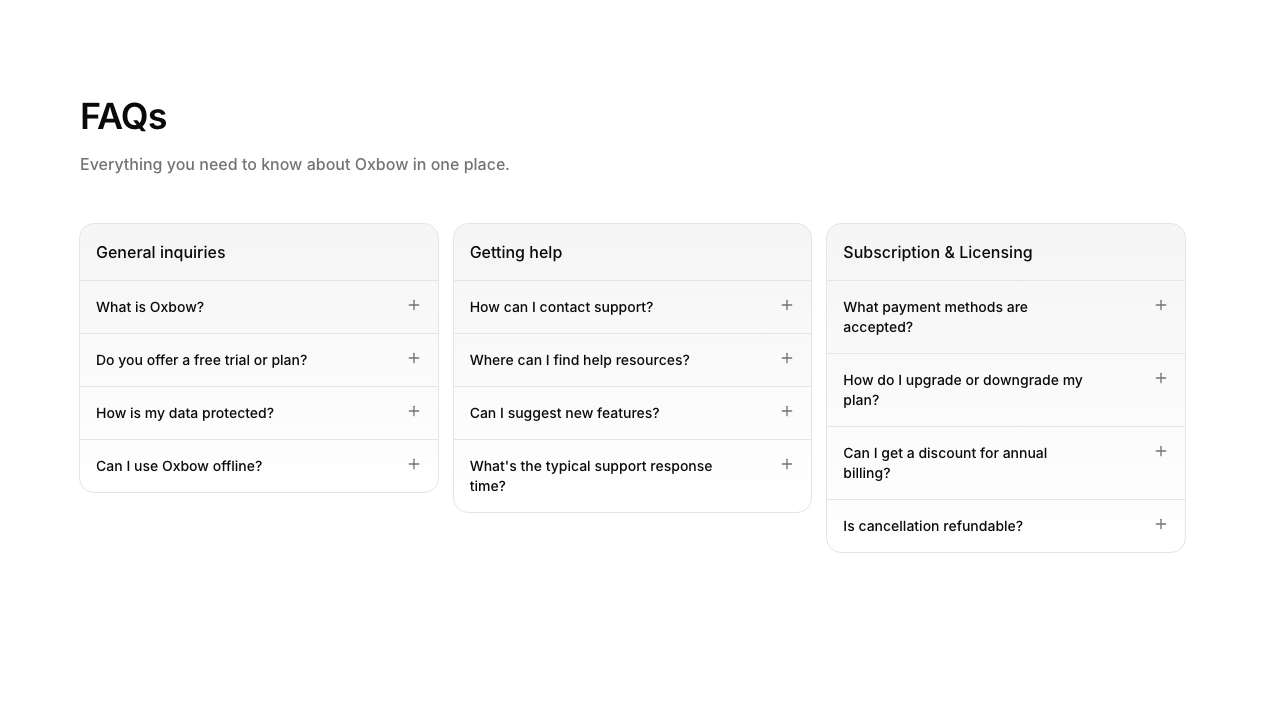This screenshot has width=1280, height=720.
Task: Select the General inquiries section header
Action: coord(161,252)
